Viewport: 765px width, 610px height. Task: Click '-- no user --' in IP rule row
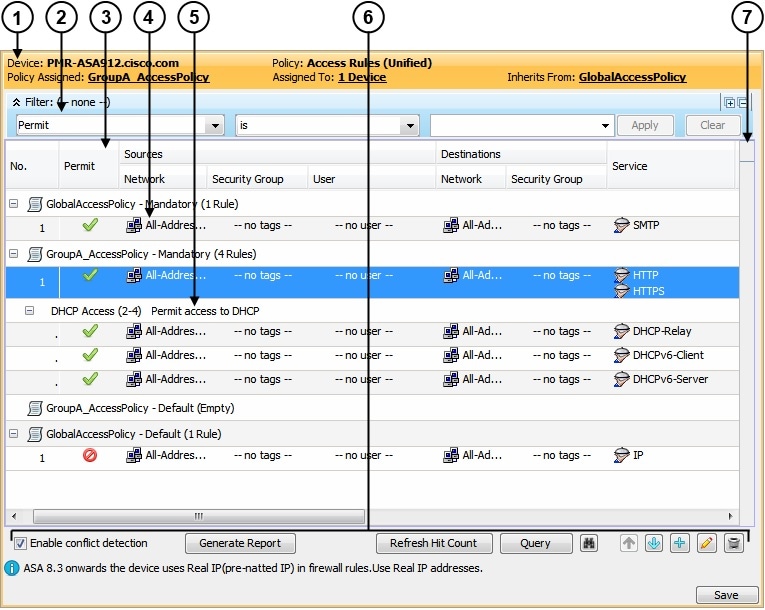364,455
